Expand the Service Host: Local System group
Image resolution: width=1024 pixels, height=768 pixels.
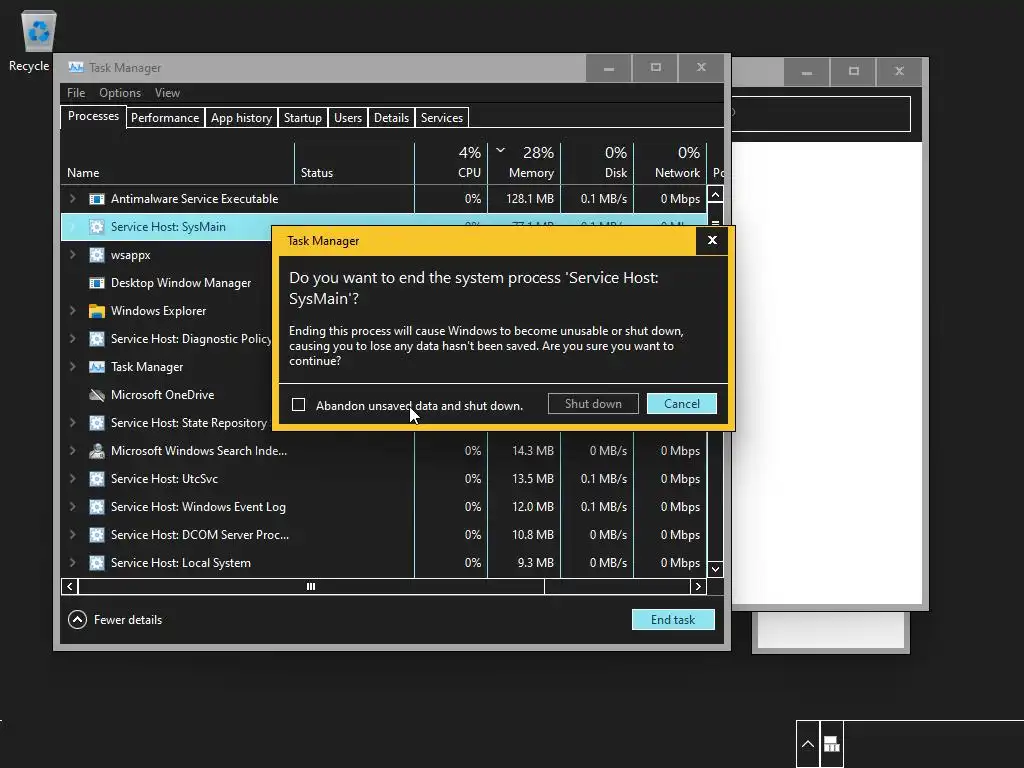(x=72, y=563)
